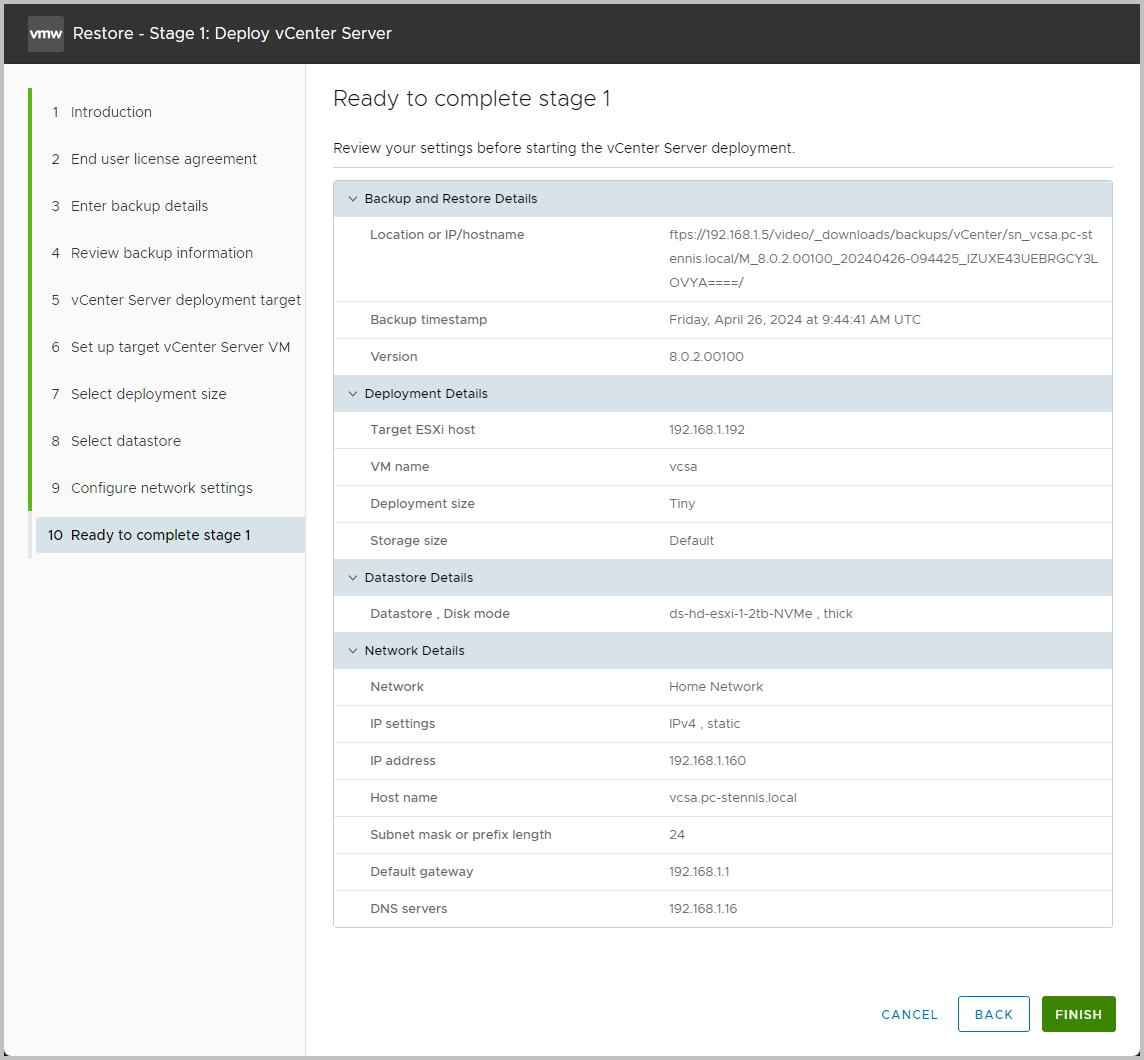Click the chevron next to Backup and Restore Details
This screenshot has height=1060, width=1144.
click(353, 198)
